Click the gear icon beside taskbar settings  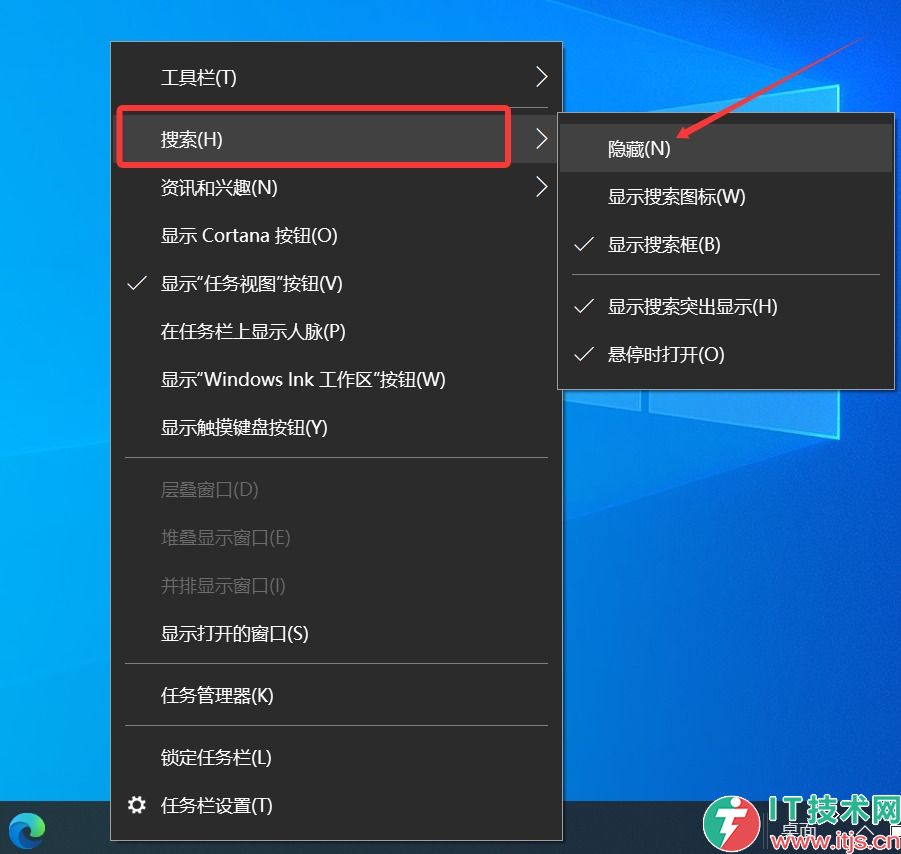[138, 805]
